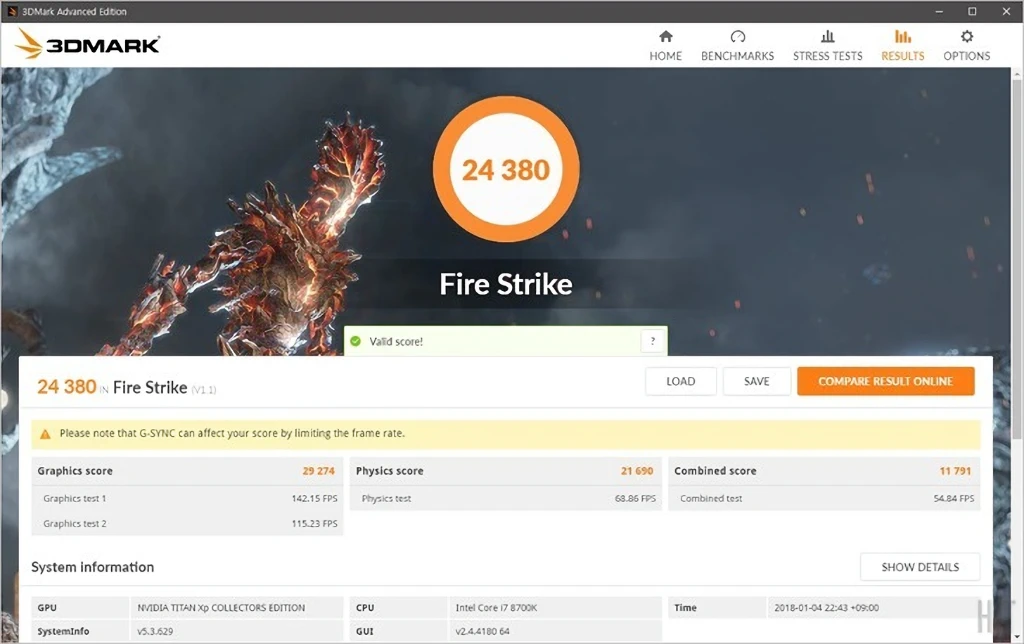Open the HOME tab
This screenshot has width=1024, height=644.
point(665,46)
